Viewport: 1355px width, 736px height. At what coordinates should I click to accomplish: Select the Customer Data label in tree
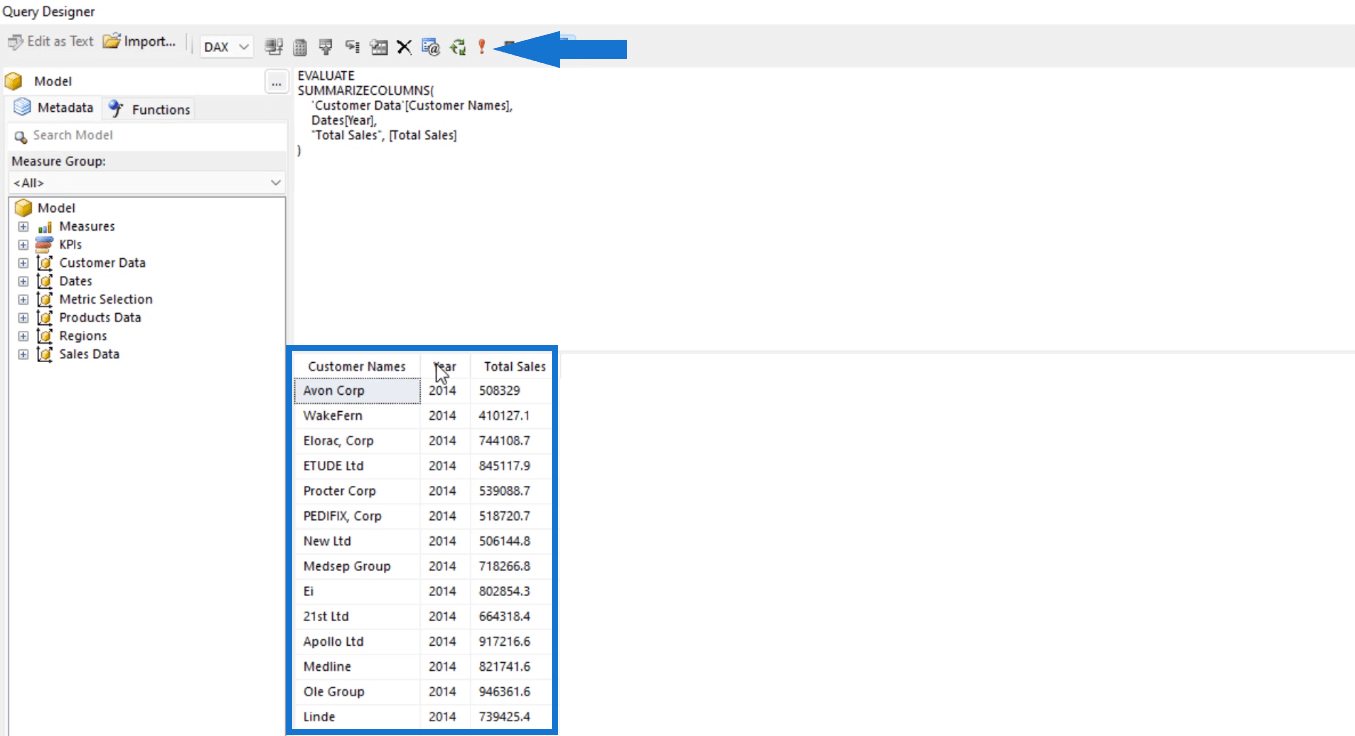tap(102, 263)
